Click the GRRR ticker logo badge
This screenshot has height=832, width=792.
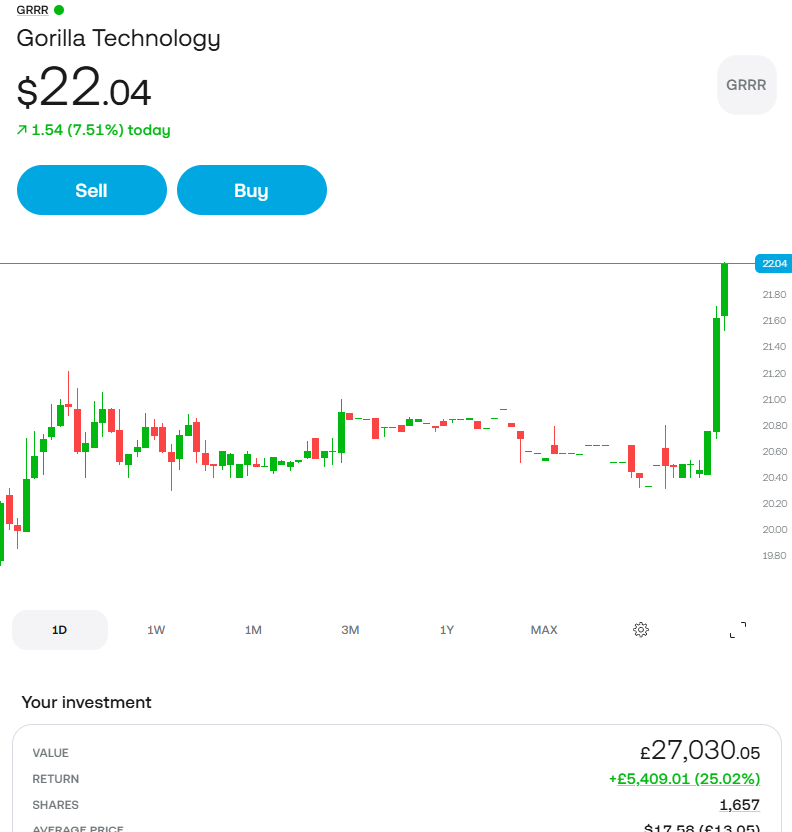(747, 85)
